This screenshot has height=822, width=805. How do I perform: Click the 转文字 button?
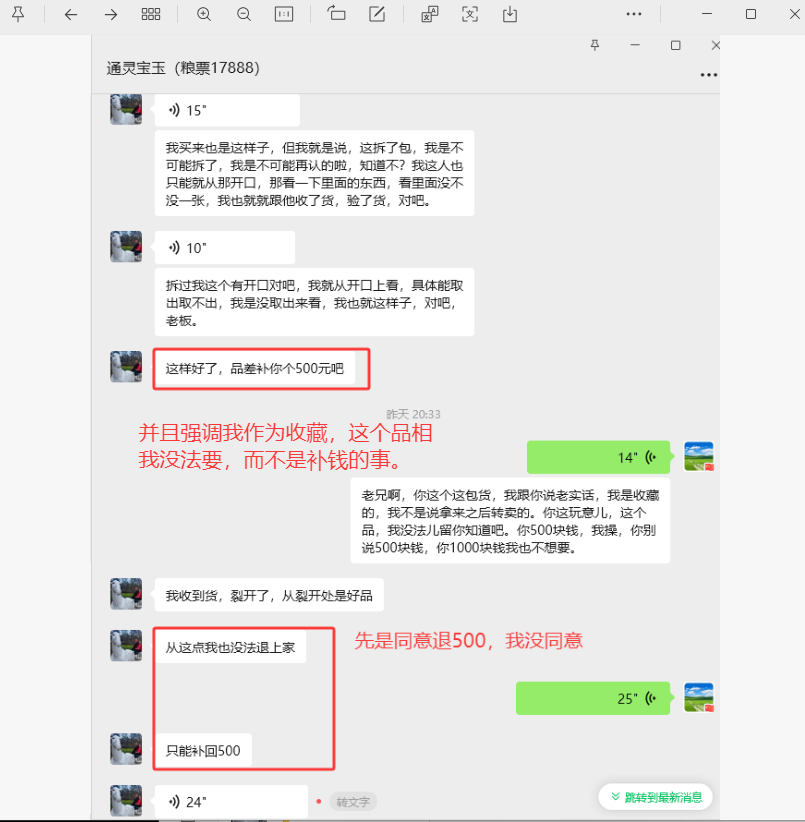coord(354,801)
